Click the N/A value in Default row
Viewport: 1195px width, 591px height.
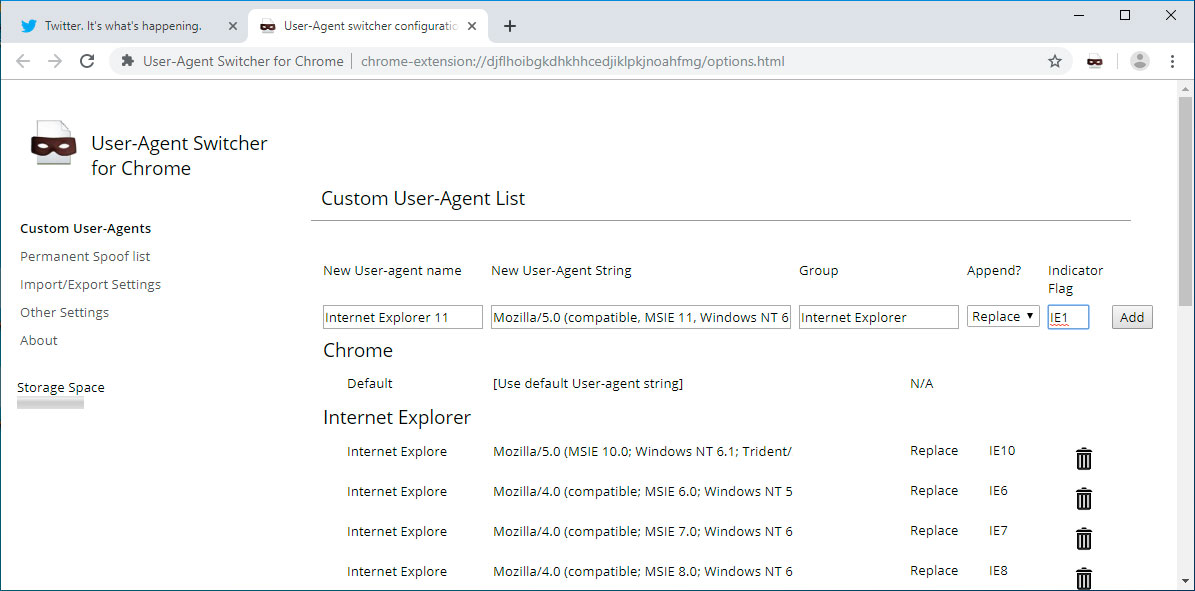point(921,384)
